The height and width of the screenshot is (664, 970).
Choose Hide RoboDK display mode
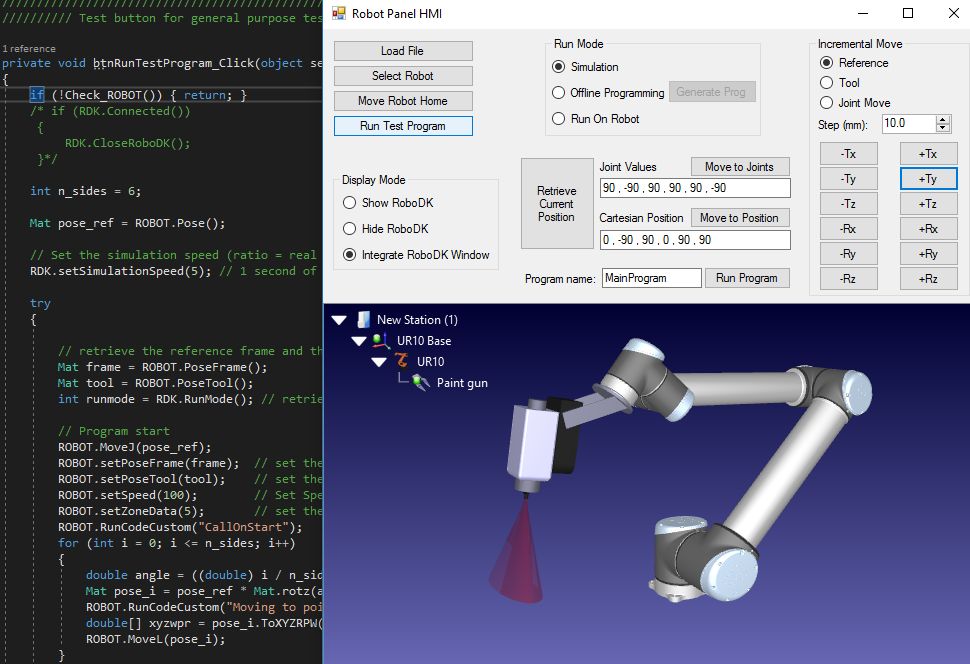coord(350,229)
